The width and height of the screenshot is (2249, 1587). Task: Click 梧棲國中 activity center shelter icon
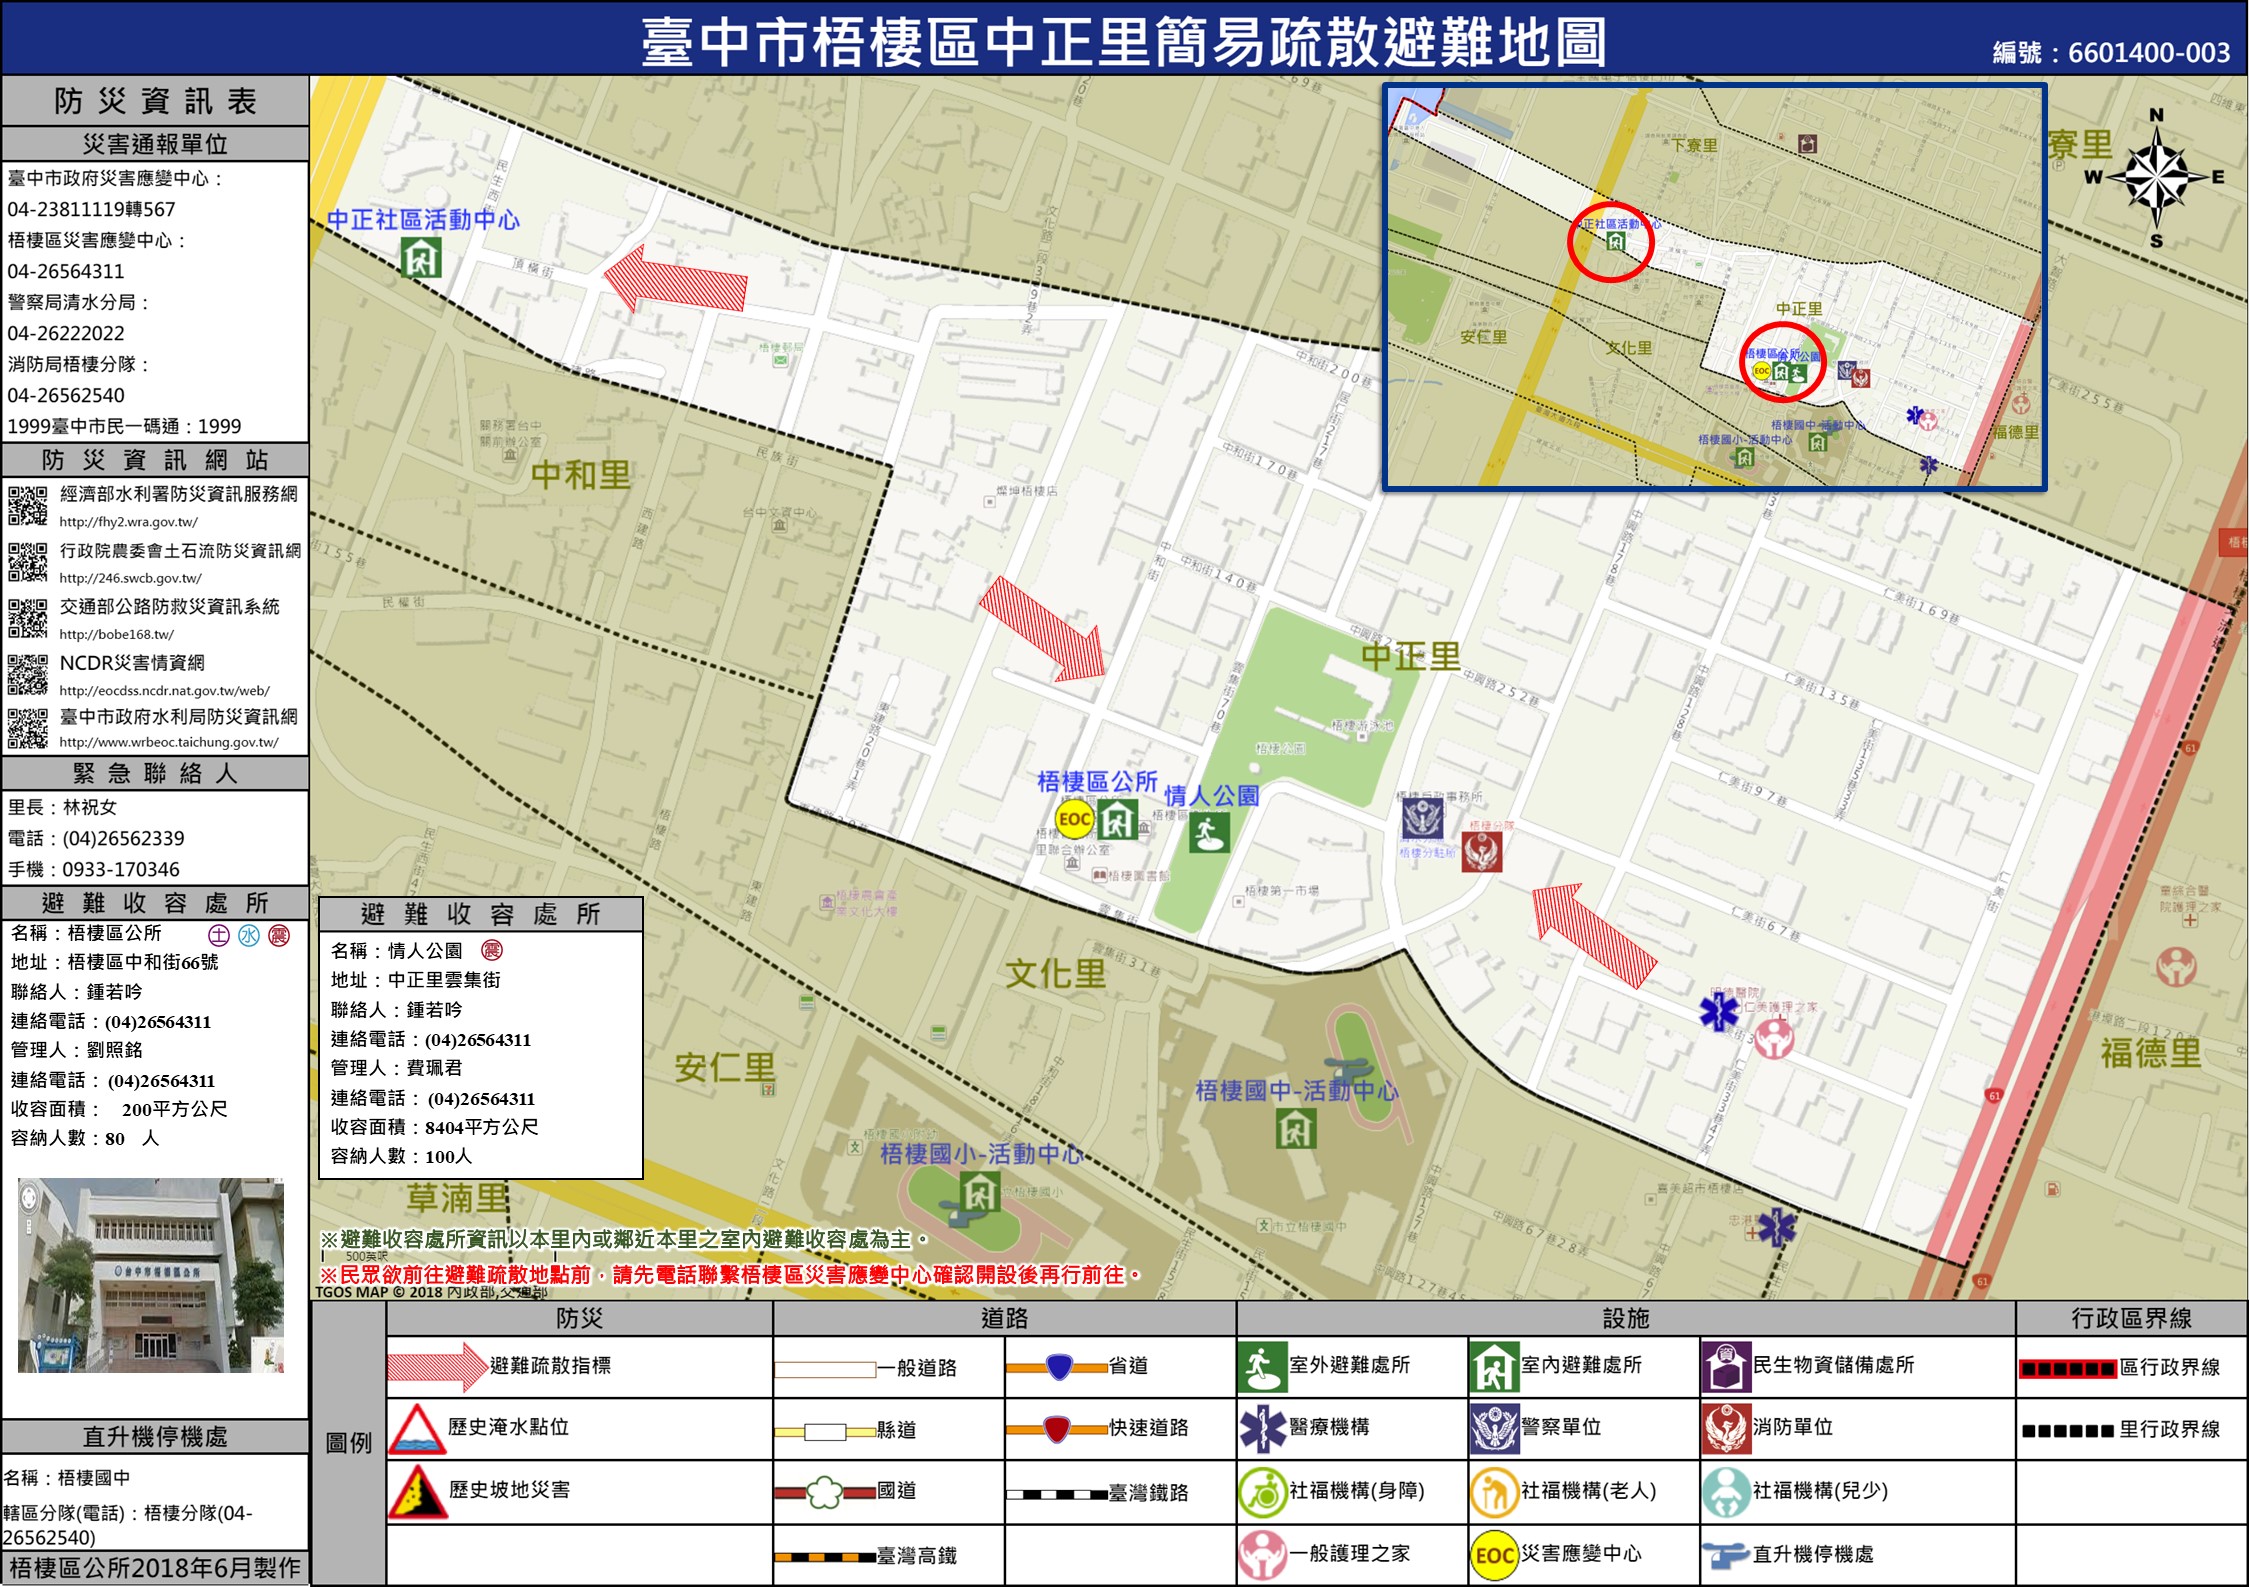point(1295,1129)
